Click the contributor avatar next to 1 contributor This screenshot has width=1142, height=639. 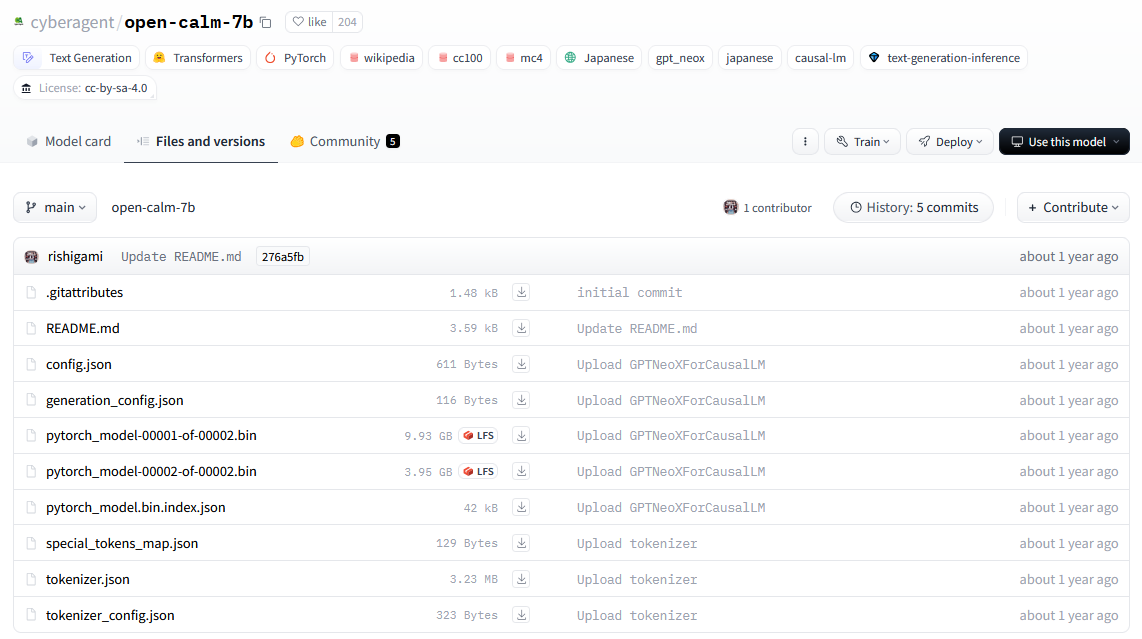(731, 208)
